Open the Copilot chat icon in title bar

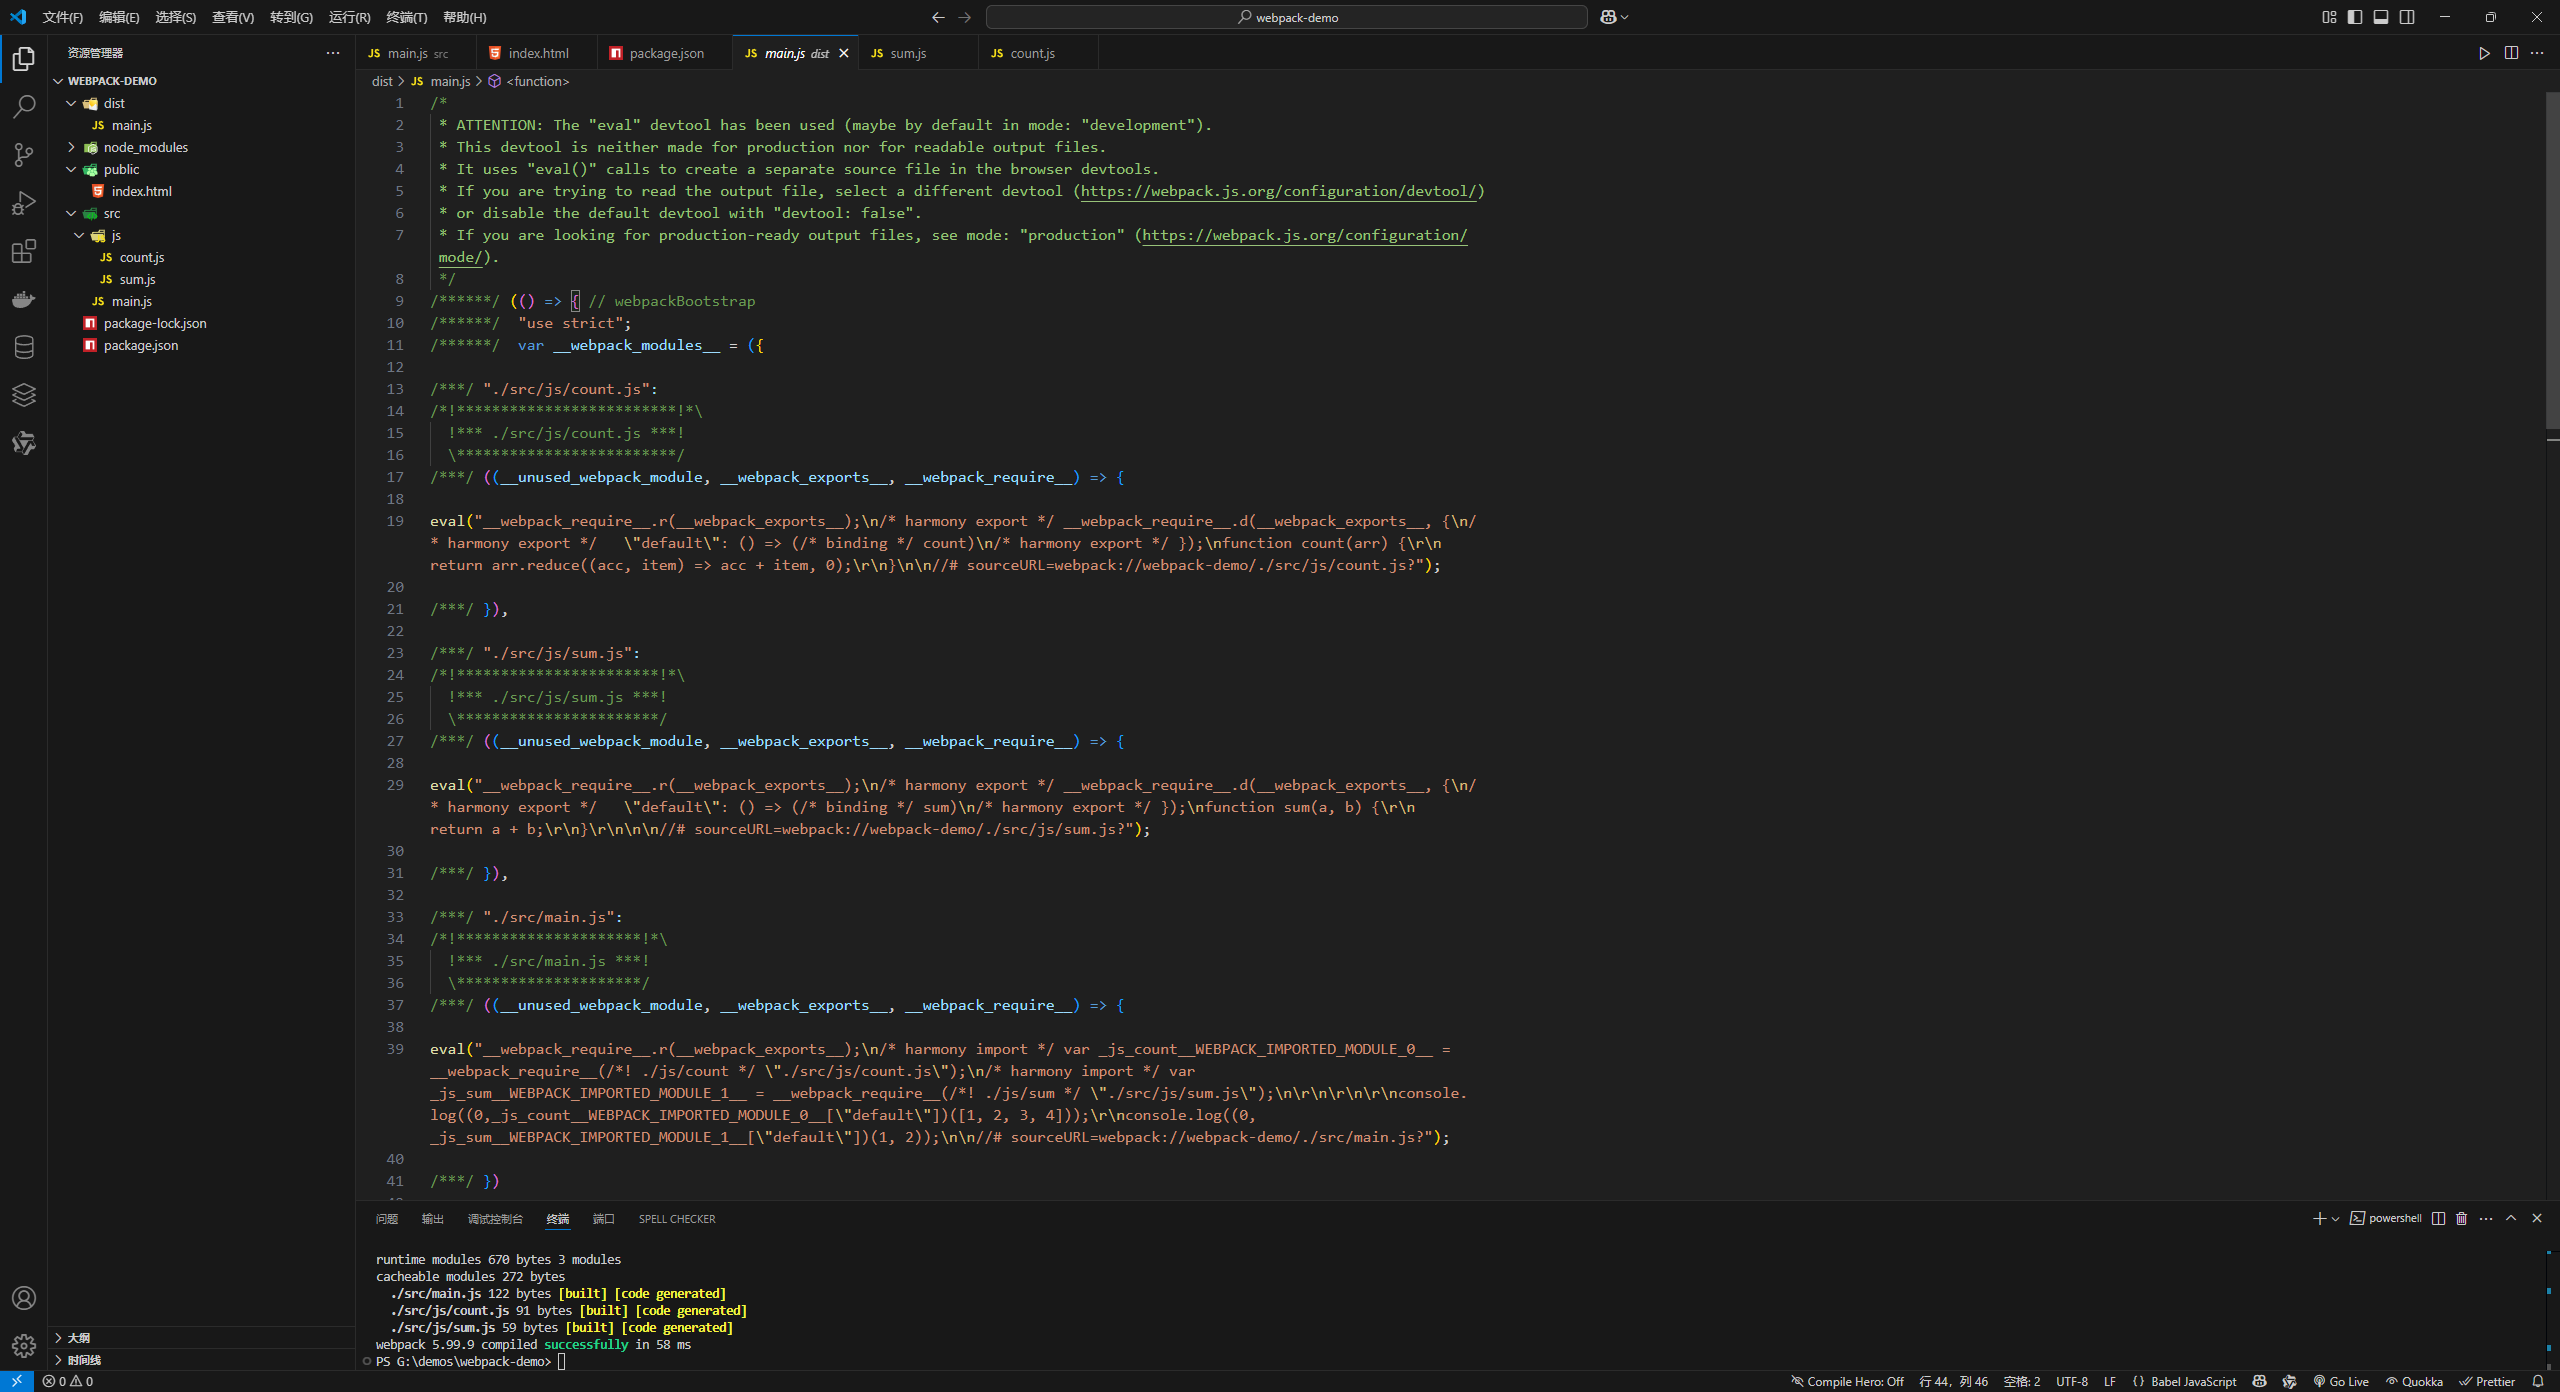click(x=1608, y=17)
